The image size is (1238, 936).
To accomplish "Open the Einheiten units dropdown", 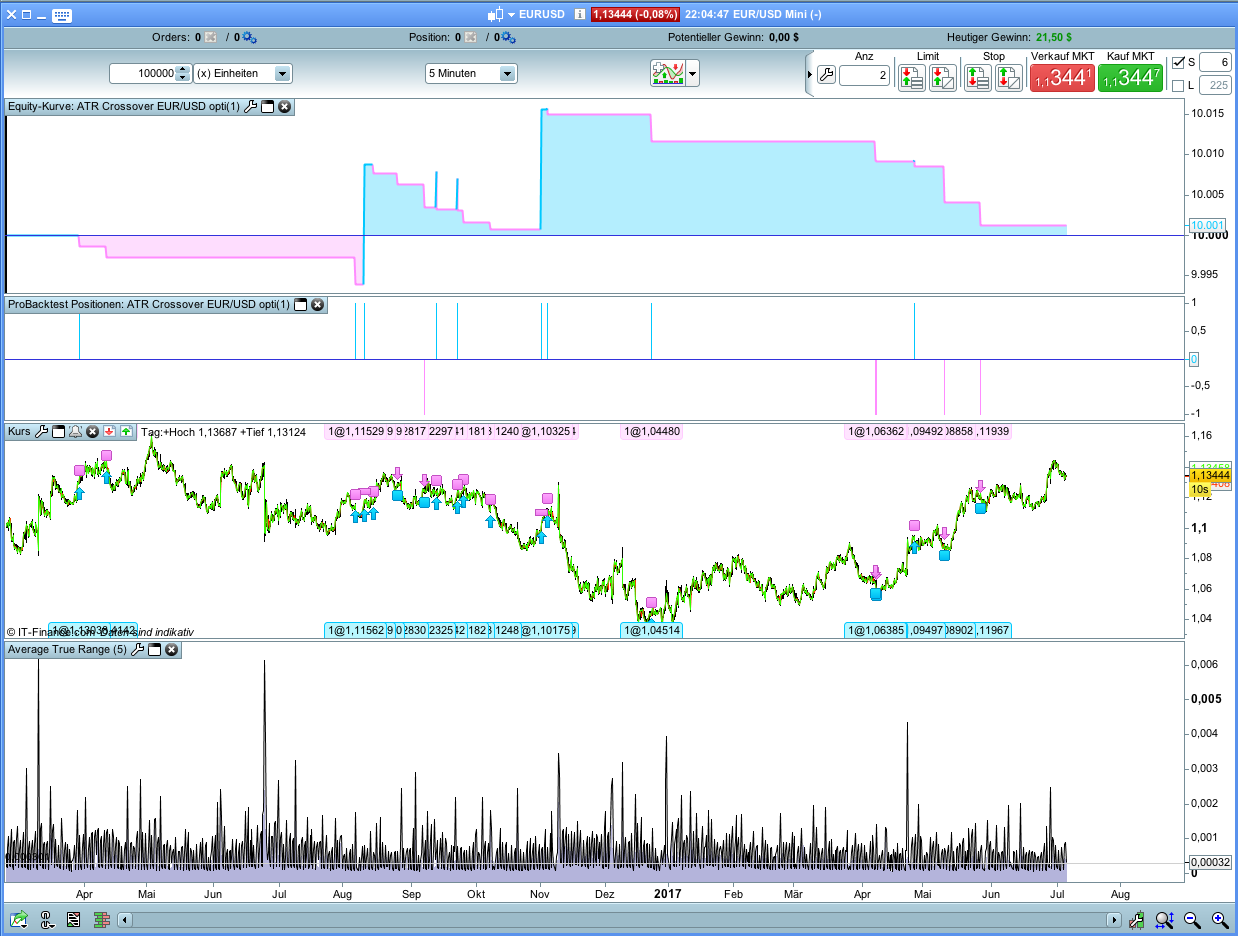I will pos(283,74).
